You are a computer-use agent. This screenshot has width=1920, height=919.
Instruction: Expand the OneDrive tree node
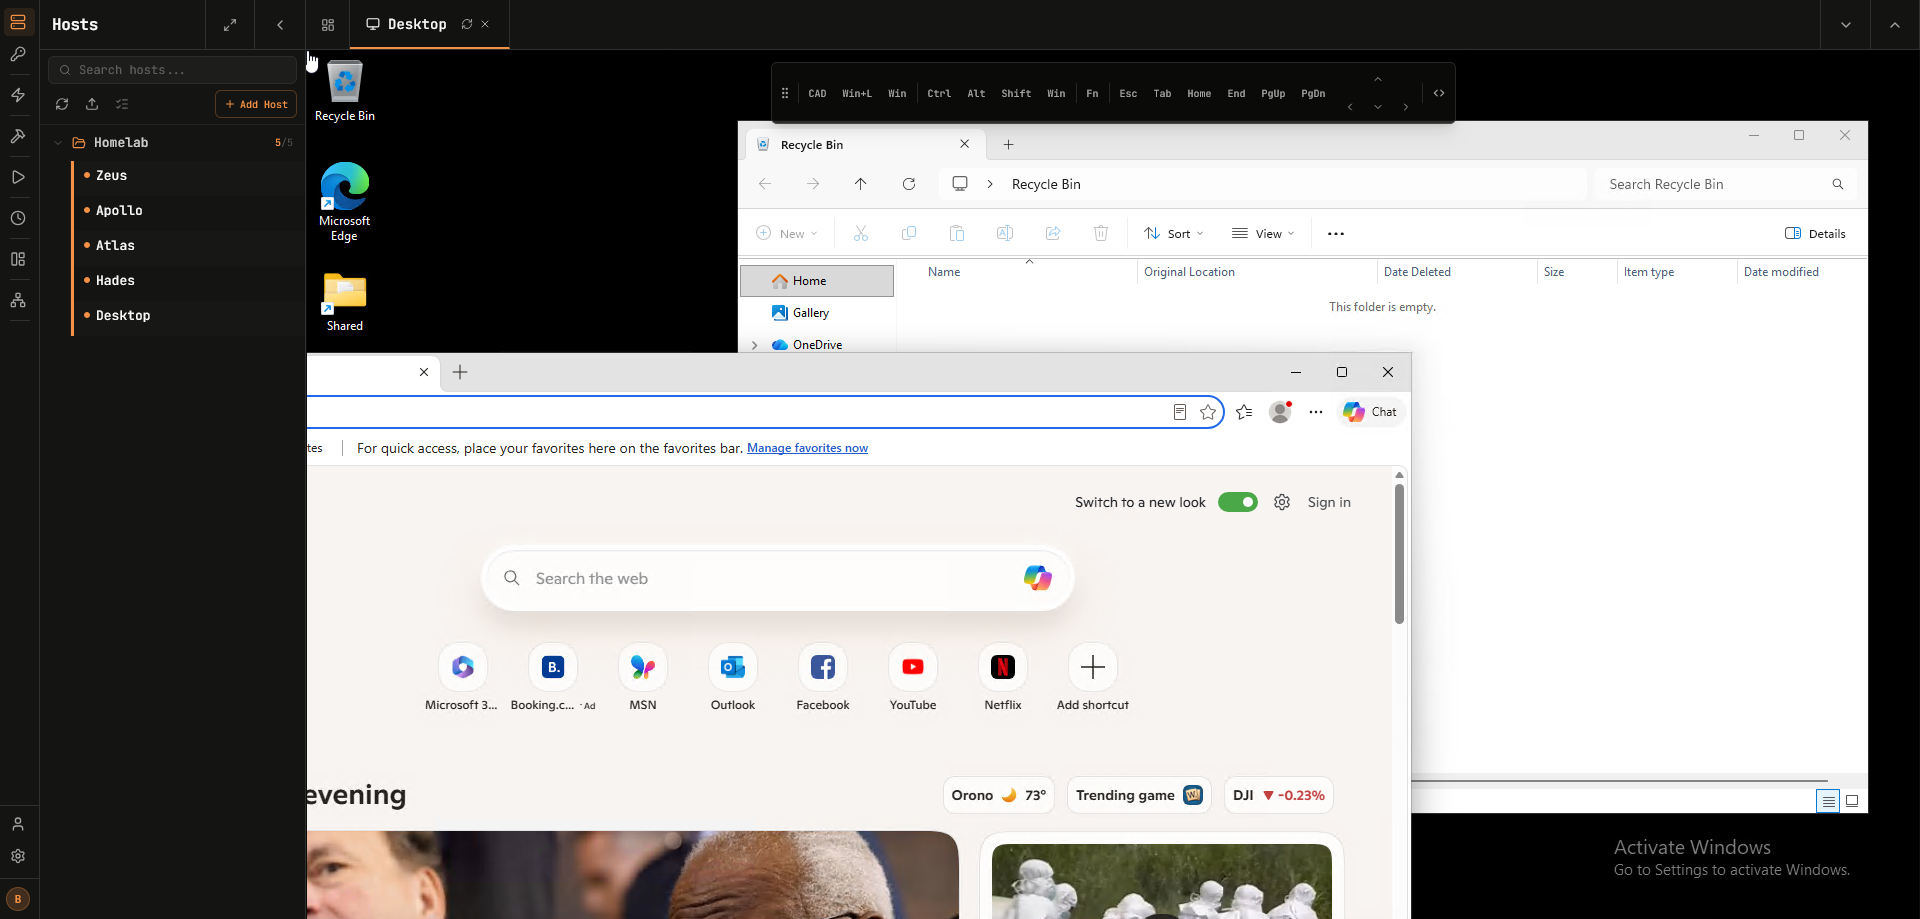click(x=755, y=345)
